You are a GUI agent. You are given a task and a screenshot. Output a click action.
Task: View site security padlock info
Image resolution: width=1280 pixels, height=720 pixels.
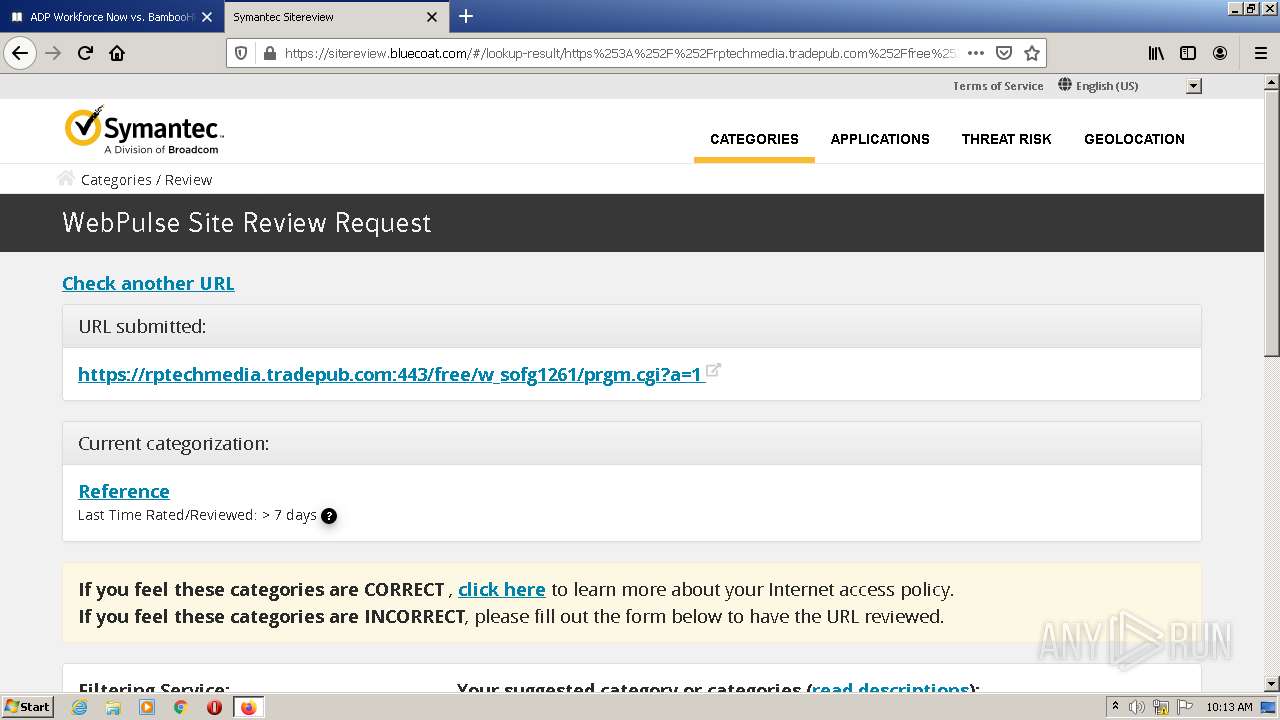[x=269, y=53]
